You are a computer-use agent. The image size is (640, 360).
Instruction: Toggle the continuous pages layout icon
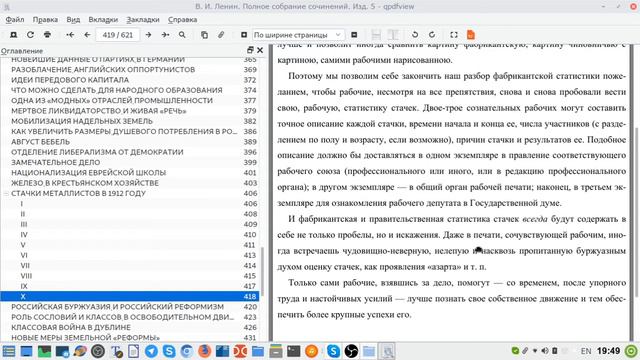[x=376, y=35]
